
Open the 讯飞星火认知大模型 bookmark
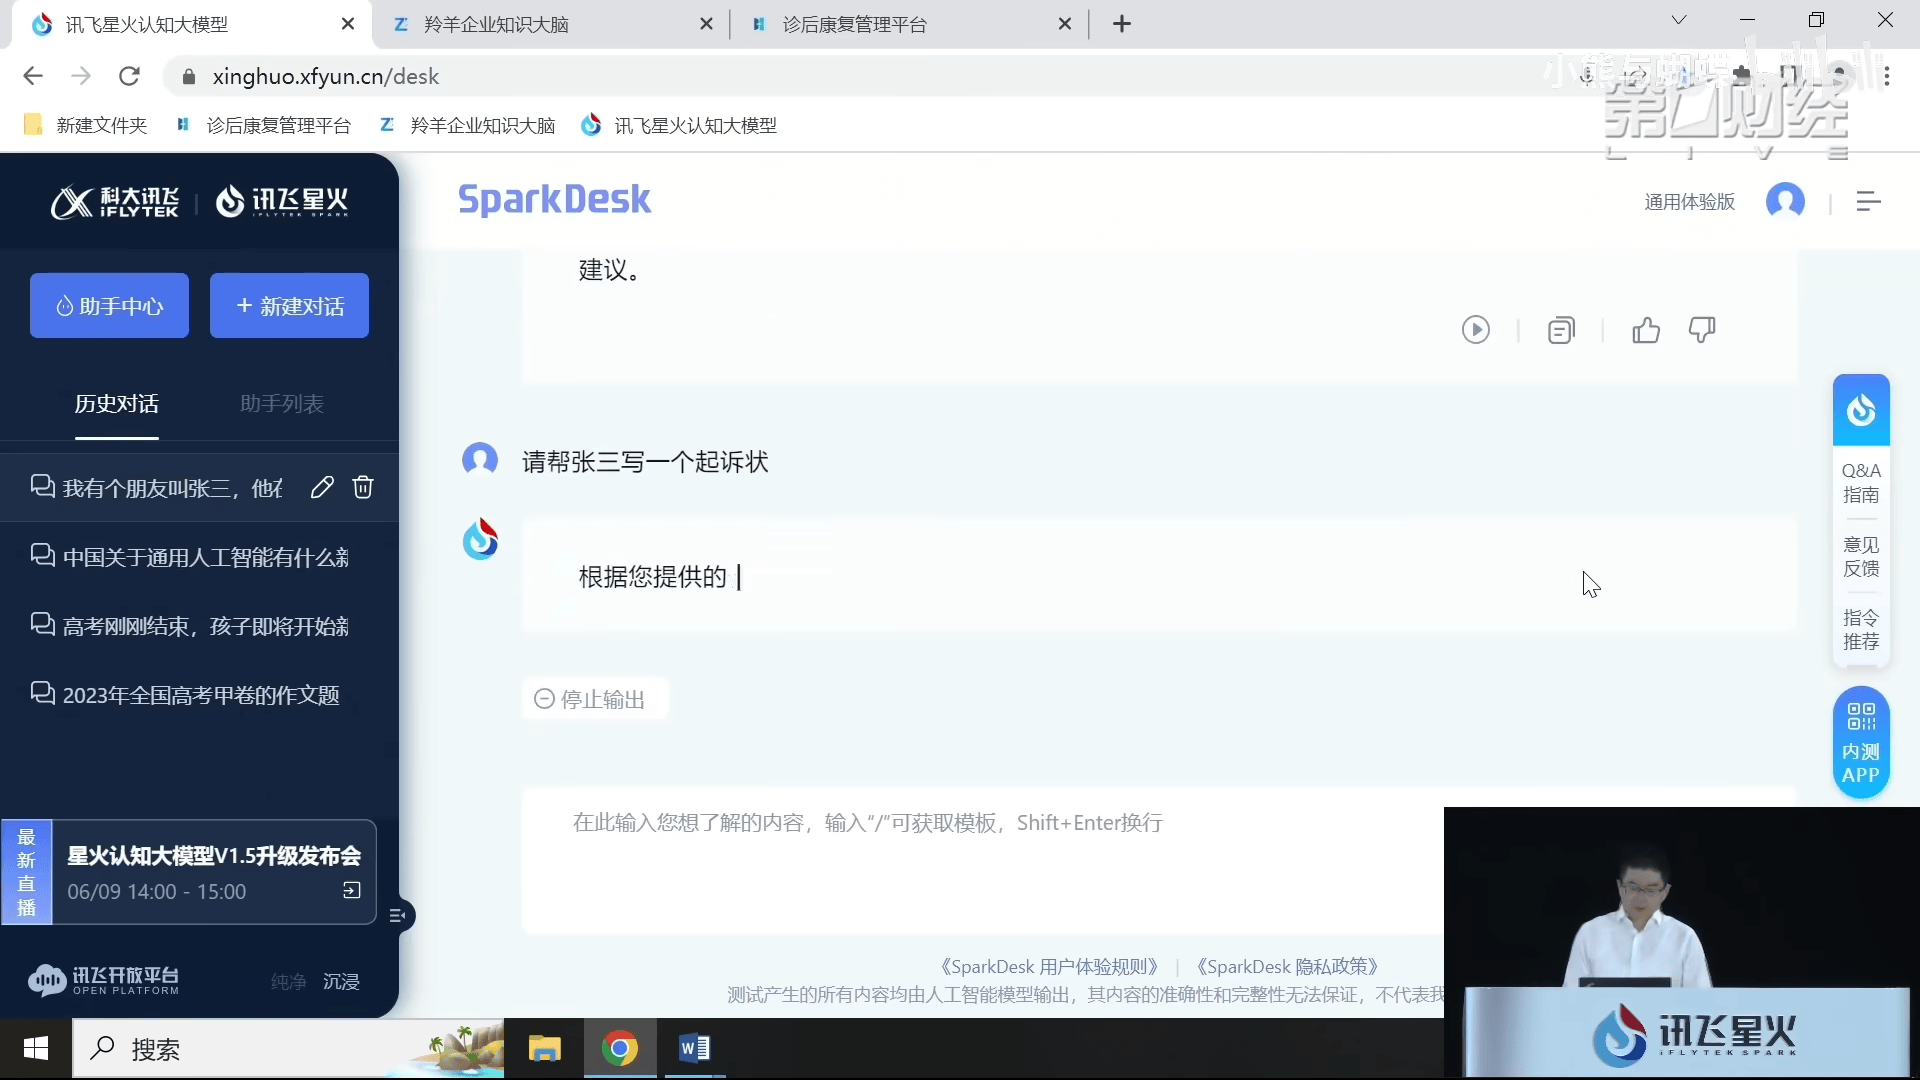pyautogui.click(x=679, y=125)
